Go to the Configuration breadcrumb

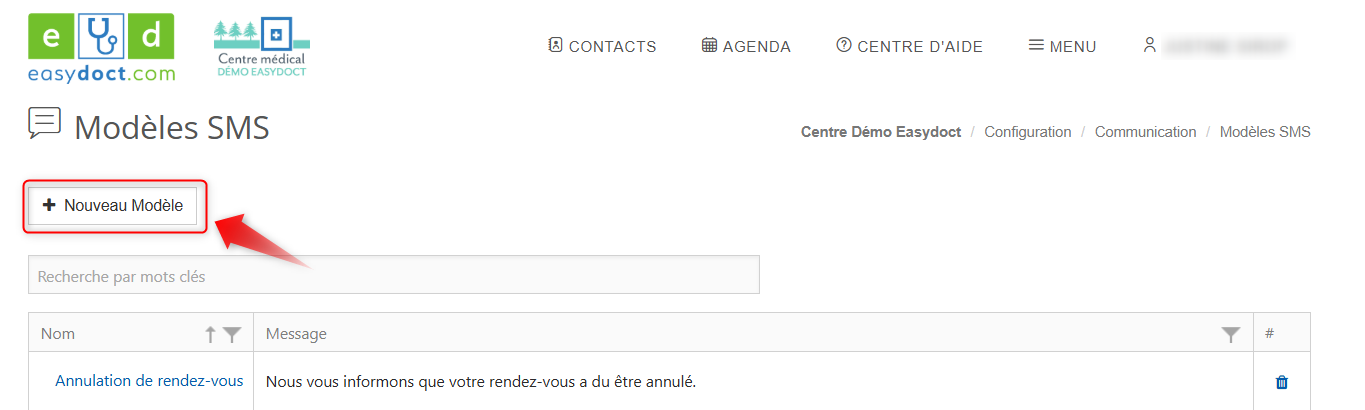[1027, 132]
